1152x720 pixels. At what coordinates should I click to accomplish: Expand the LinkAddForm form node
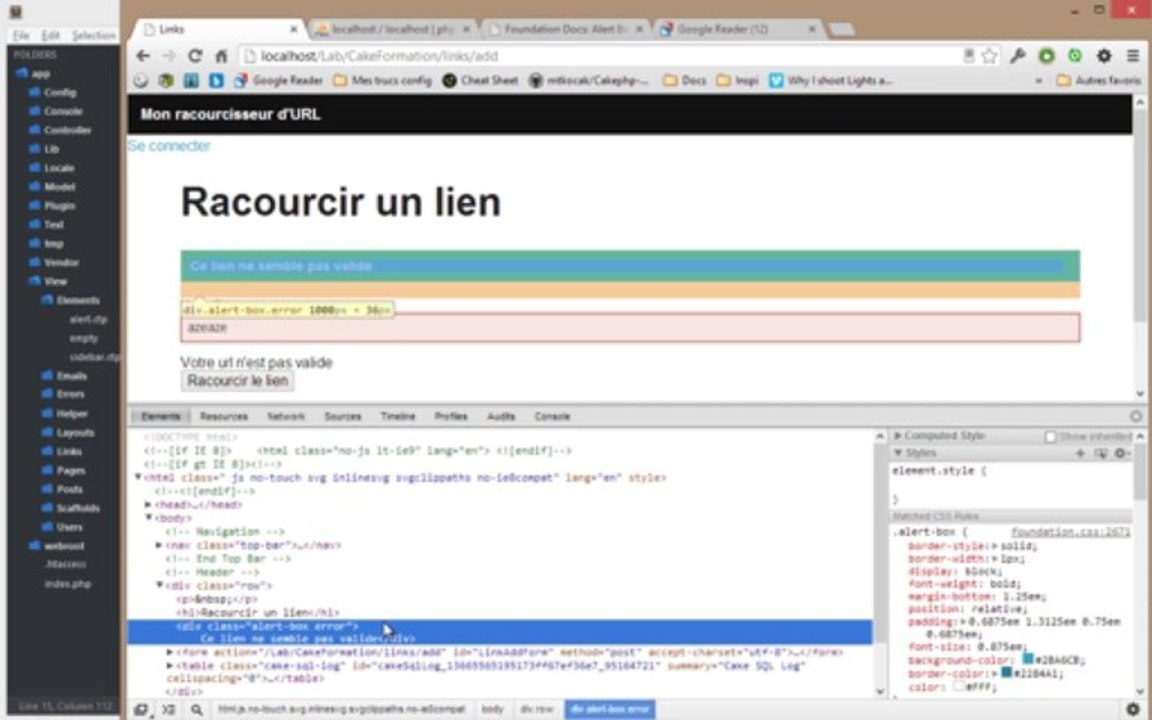170,652
